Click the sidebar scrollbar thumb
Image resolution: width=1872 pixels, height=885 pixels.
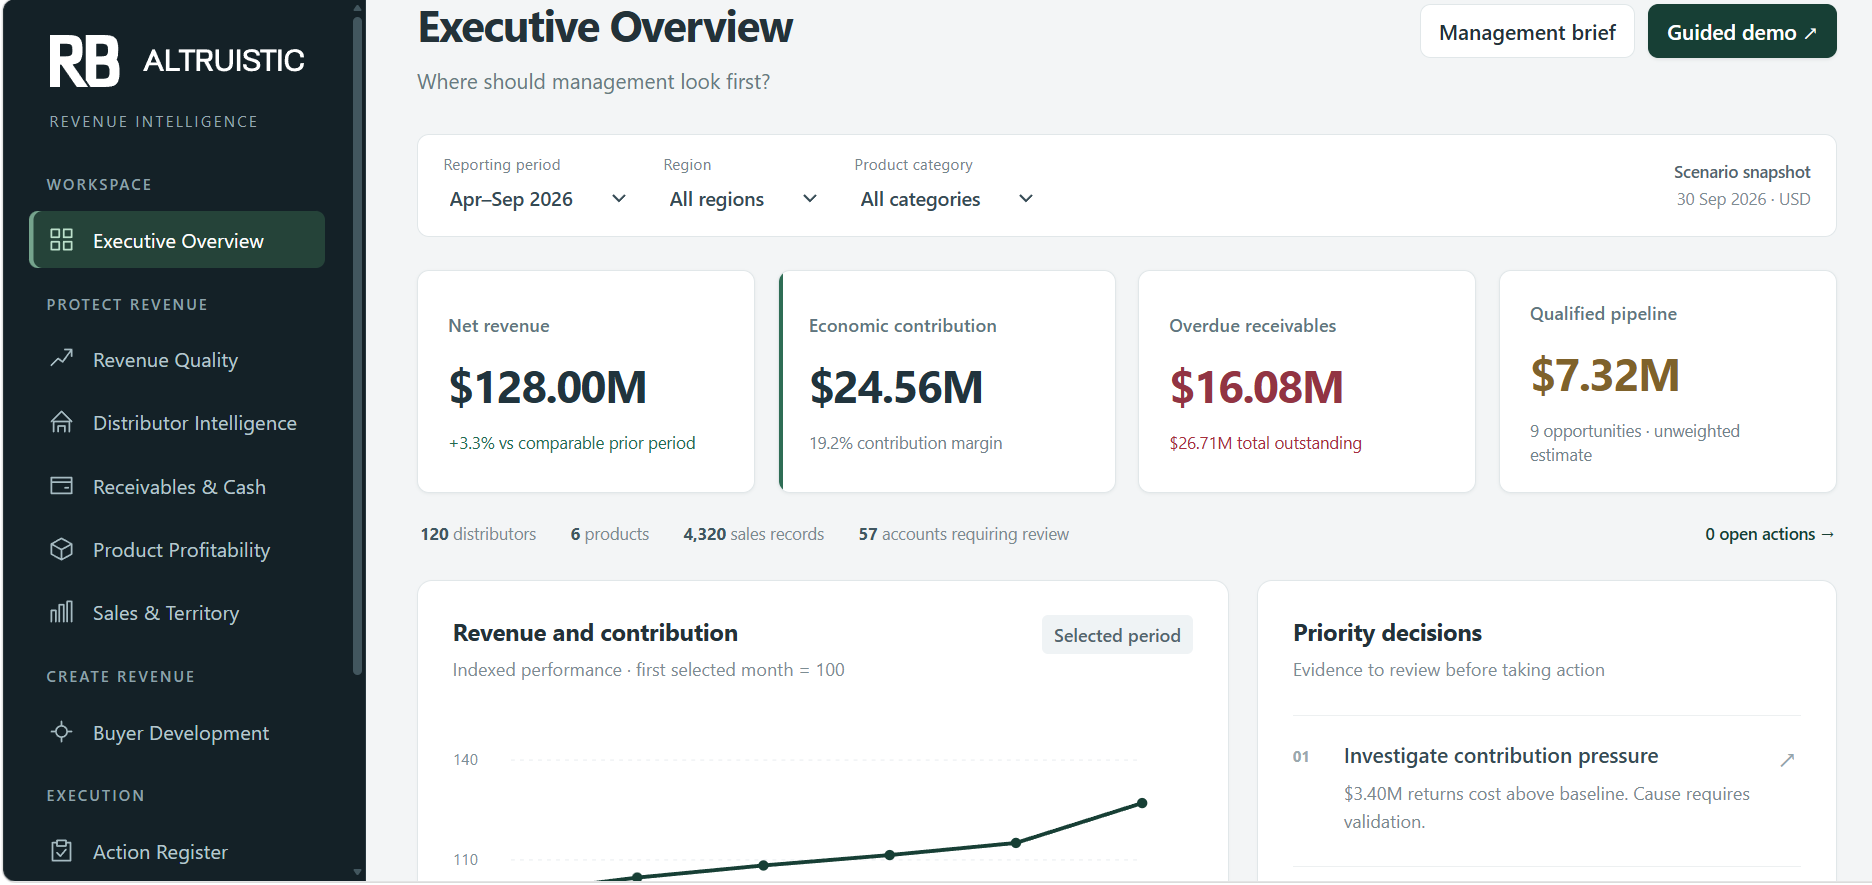pos(357,345)
